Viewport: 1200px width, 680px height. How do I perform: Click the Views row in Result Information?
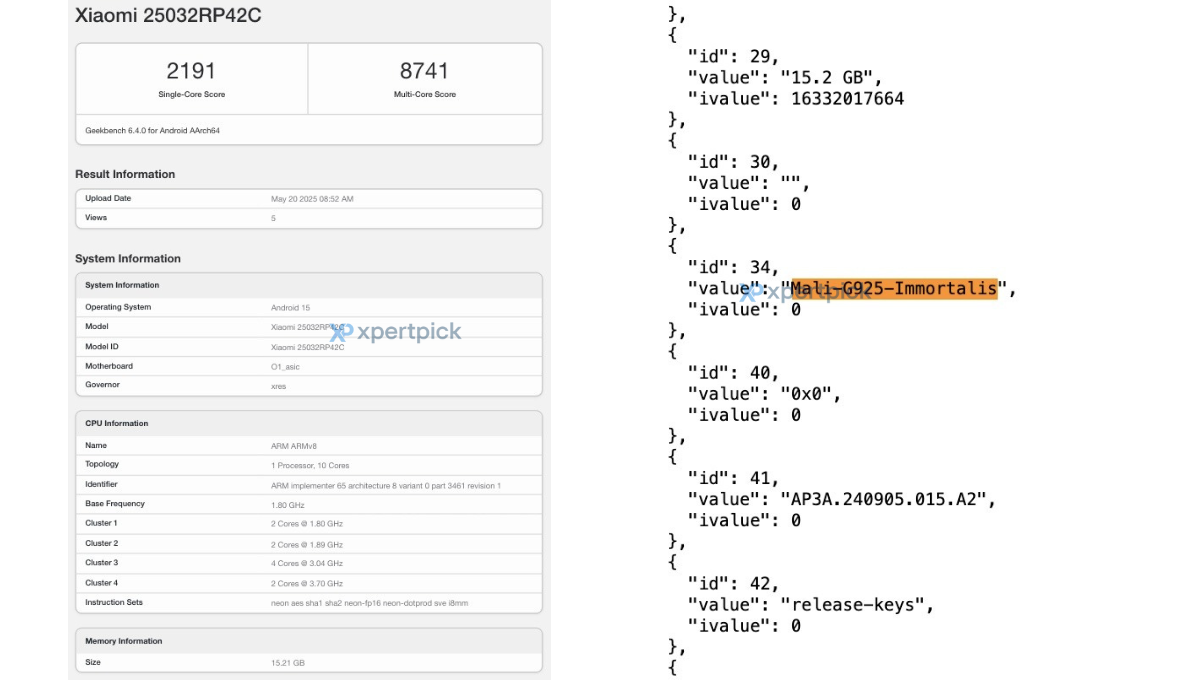pos(308,217)
